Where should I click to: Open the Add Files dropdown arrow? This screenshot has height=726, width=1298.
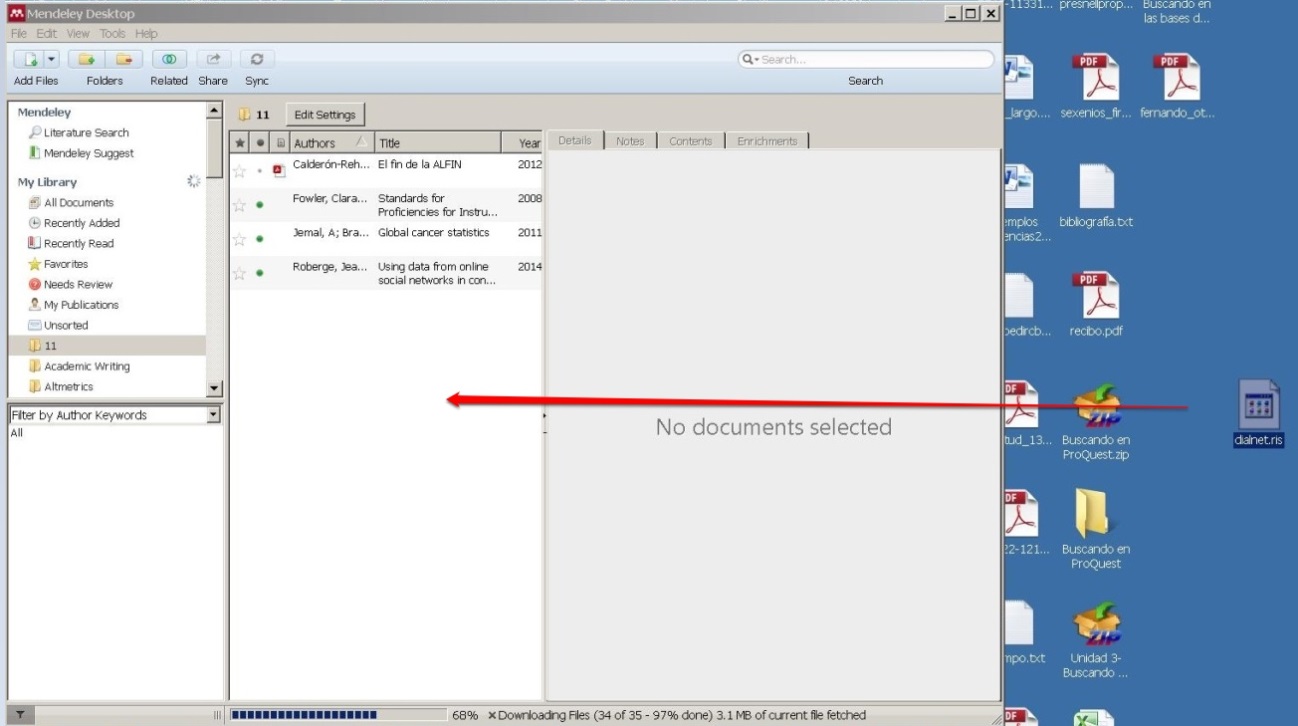pyautogui.click(x=52, y=60)
